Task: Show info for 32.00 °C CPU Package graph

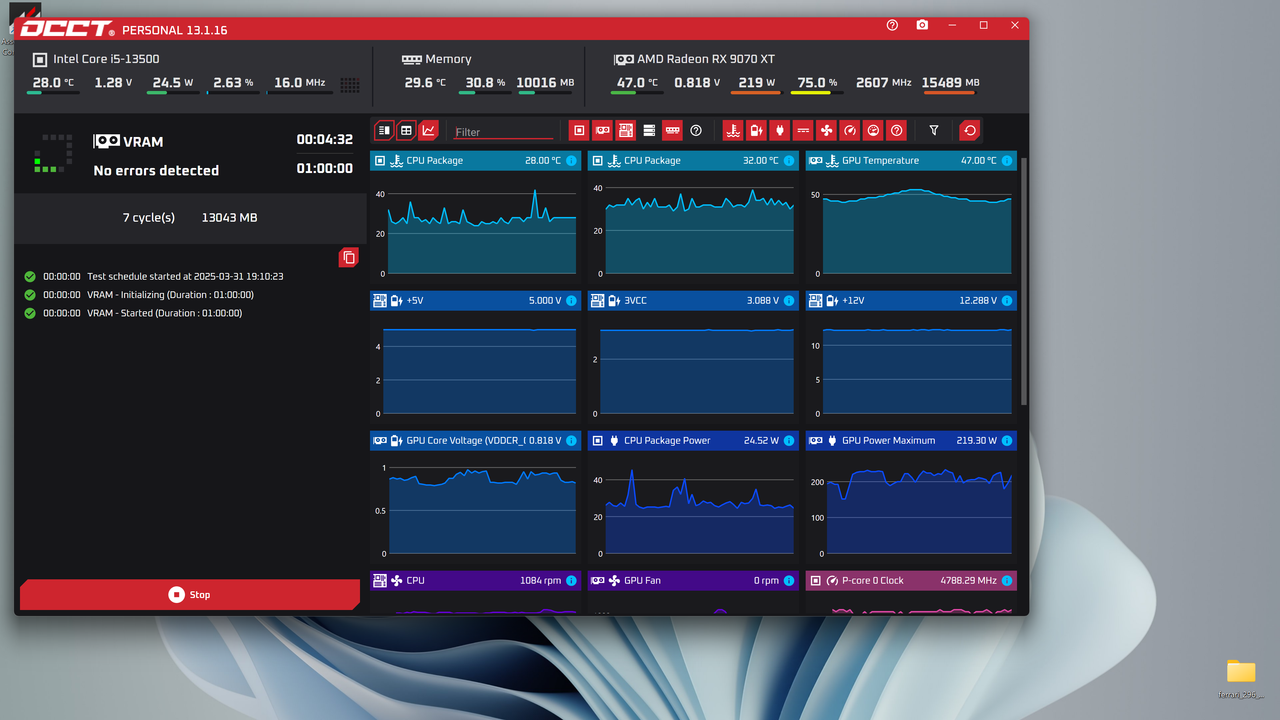Action: click(789, 160)
